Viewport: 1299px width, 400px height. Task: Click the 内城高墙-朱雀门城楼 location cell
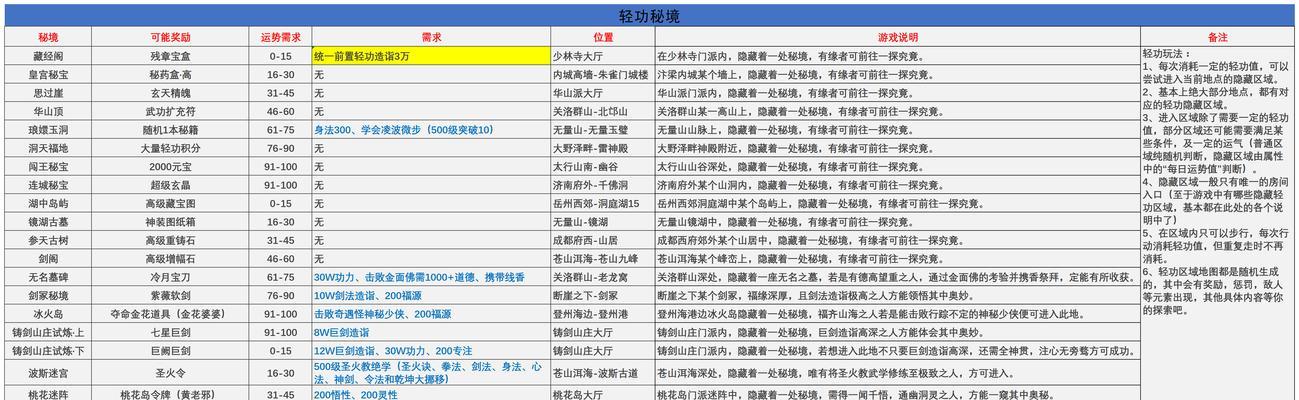tap(602, 75)
